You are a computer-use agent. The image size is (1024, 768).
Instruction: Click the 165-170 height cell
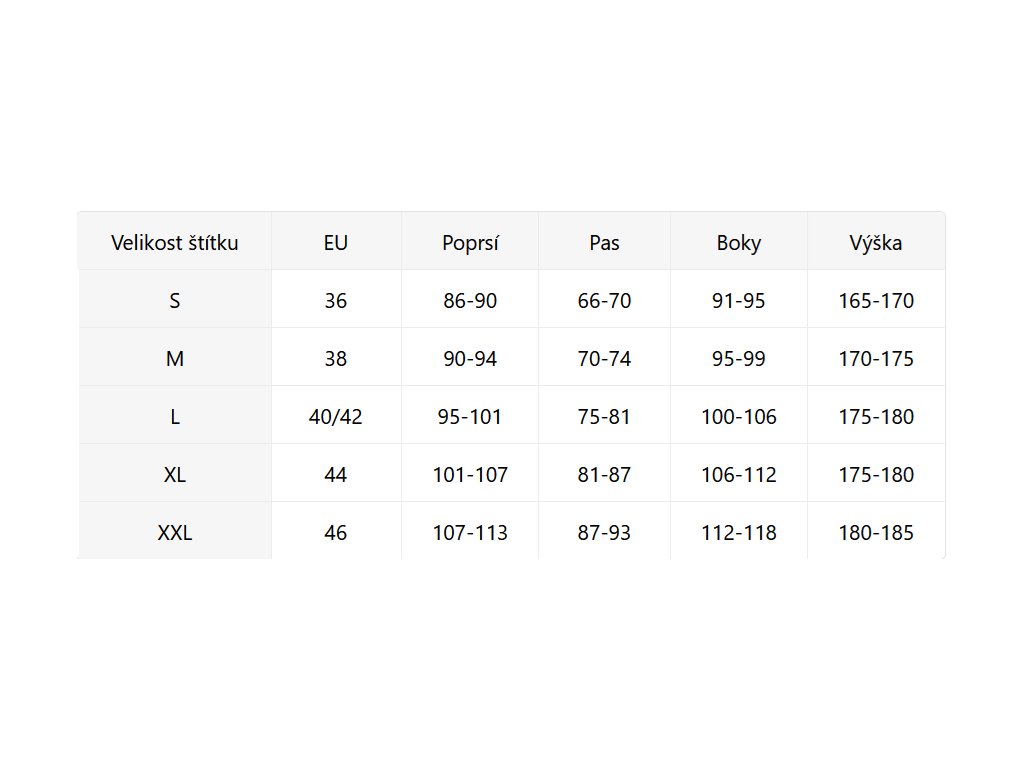click(876, 300)
